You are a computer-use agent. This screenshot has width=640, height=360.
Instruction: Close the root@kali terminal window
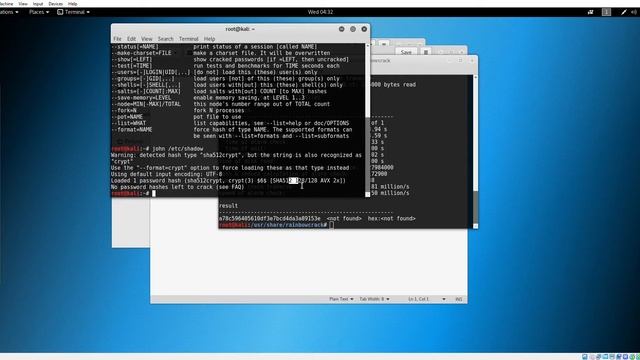click(364, 29)
